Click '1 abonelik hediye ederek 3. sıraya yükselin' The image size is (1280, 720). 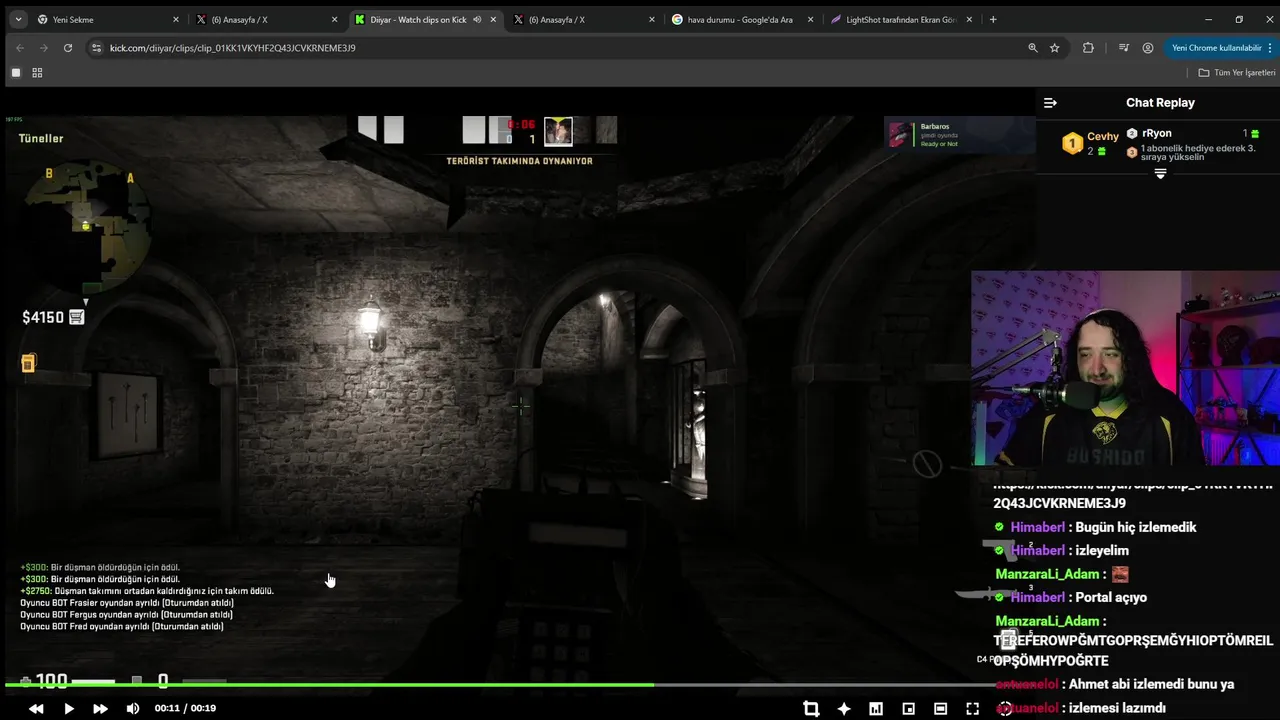[1197, 152]
